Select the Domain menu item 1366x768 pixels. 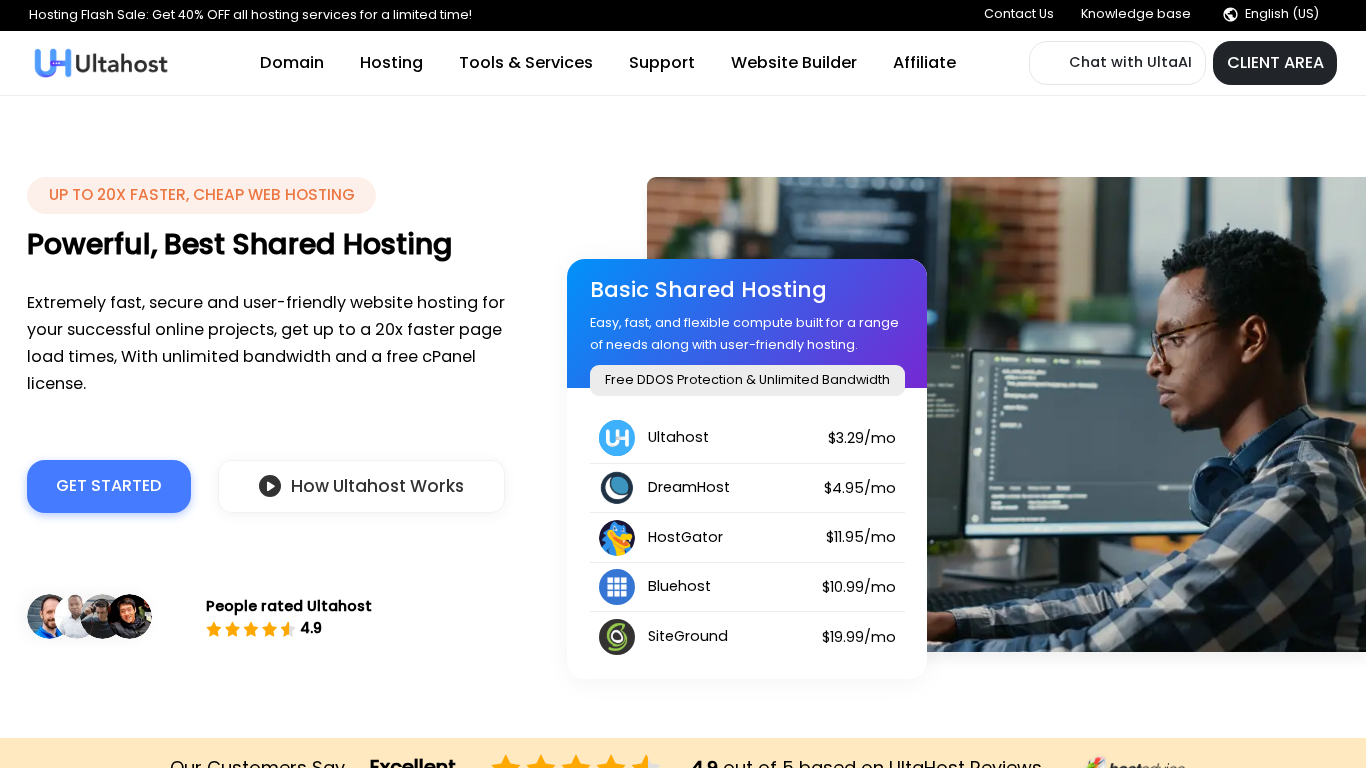click(292, 62)
